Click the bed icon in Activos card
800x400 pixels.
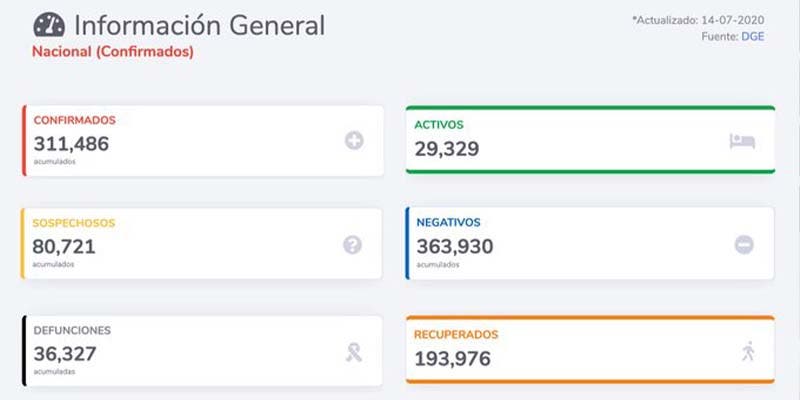741,141
